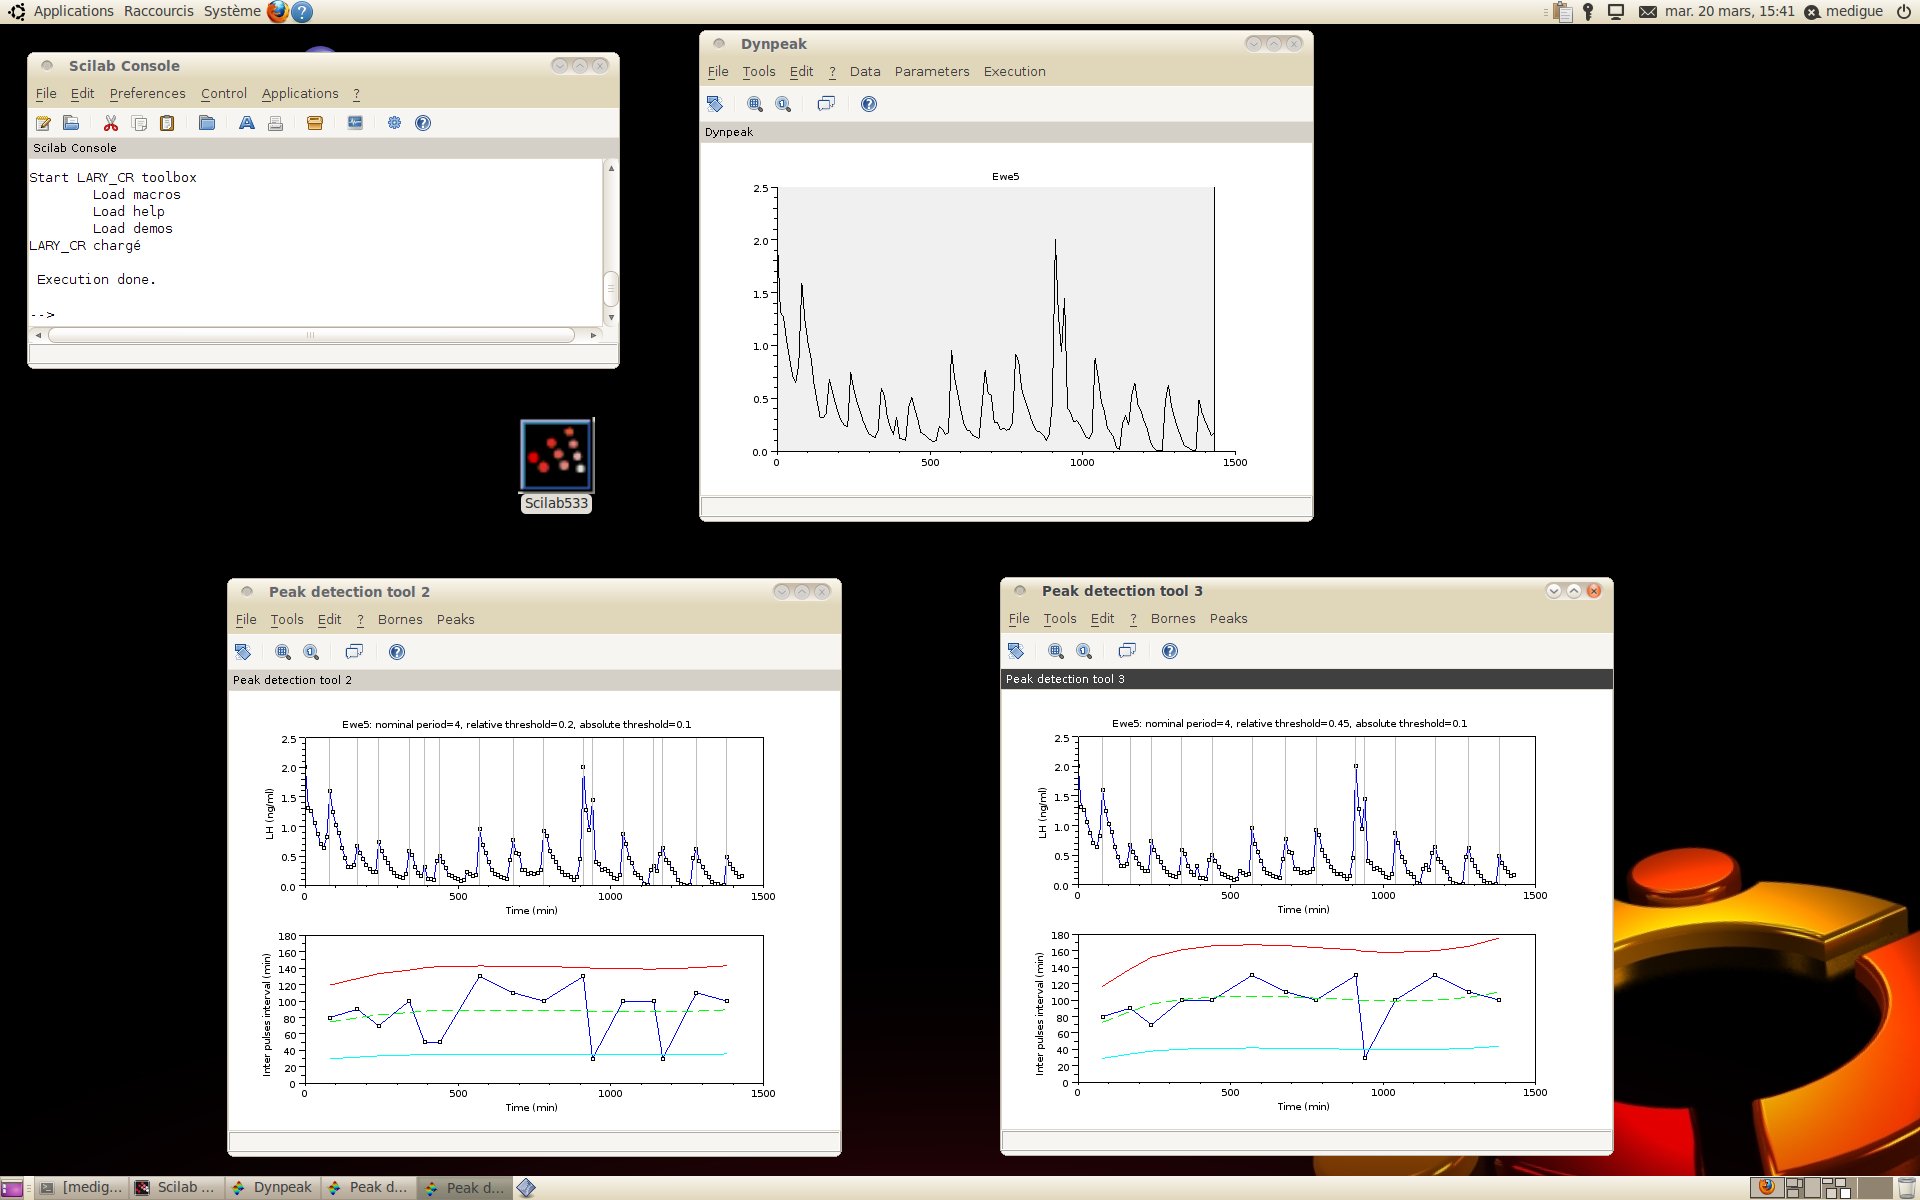This screenshot has height=1200, width=1920.
Task: Click help icon in Peak detection tool 3
Action: click(1170, 651)
